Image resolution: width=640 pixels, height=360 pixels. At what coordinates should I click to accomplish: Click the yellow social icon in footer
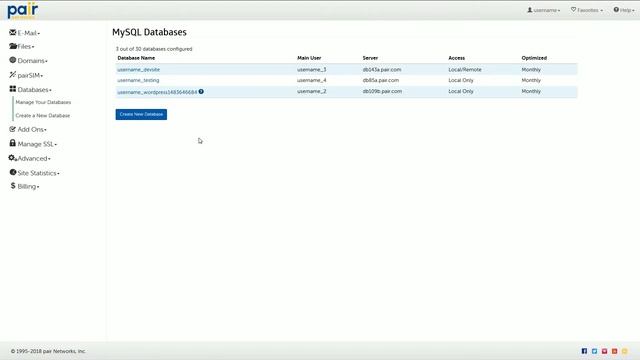(x=624, y=351)
